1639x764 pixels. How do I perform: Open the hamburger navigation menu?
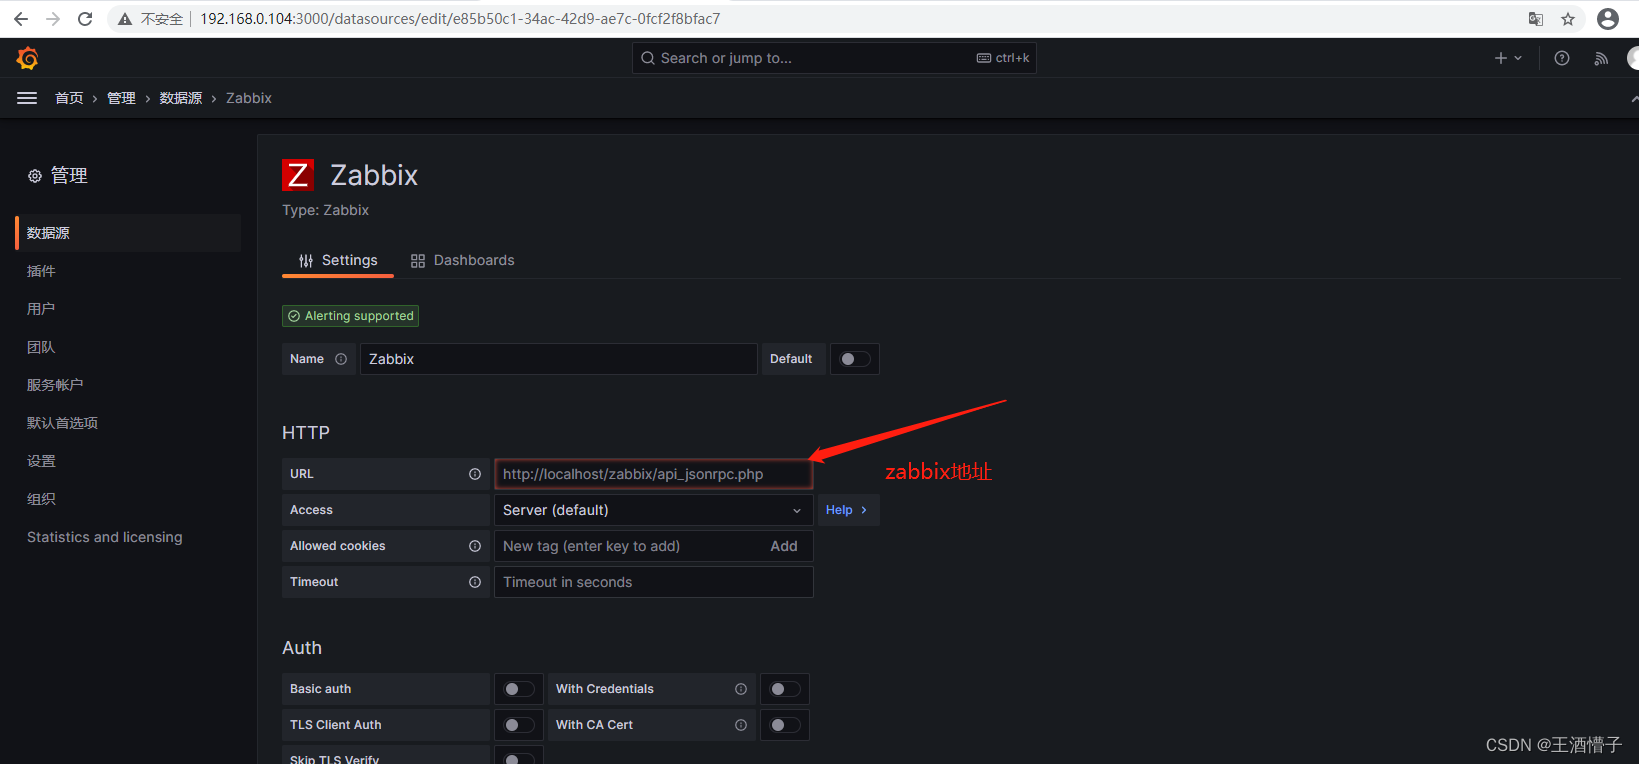pyautogui.click(x=27, y=98)
